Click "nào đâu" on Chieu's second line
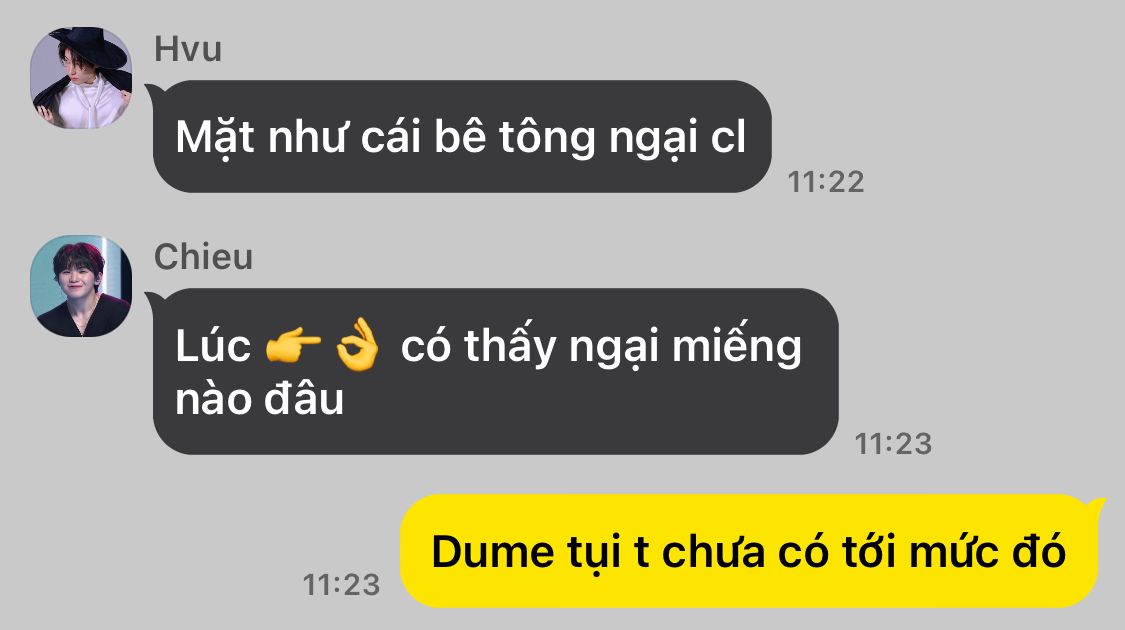 [260, 399]
